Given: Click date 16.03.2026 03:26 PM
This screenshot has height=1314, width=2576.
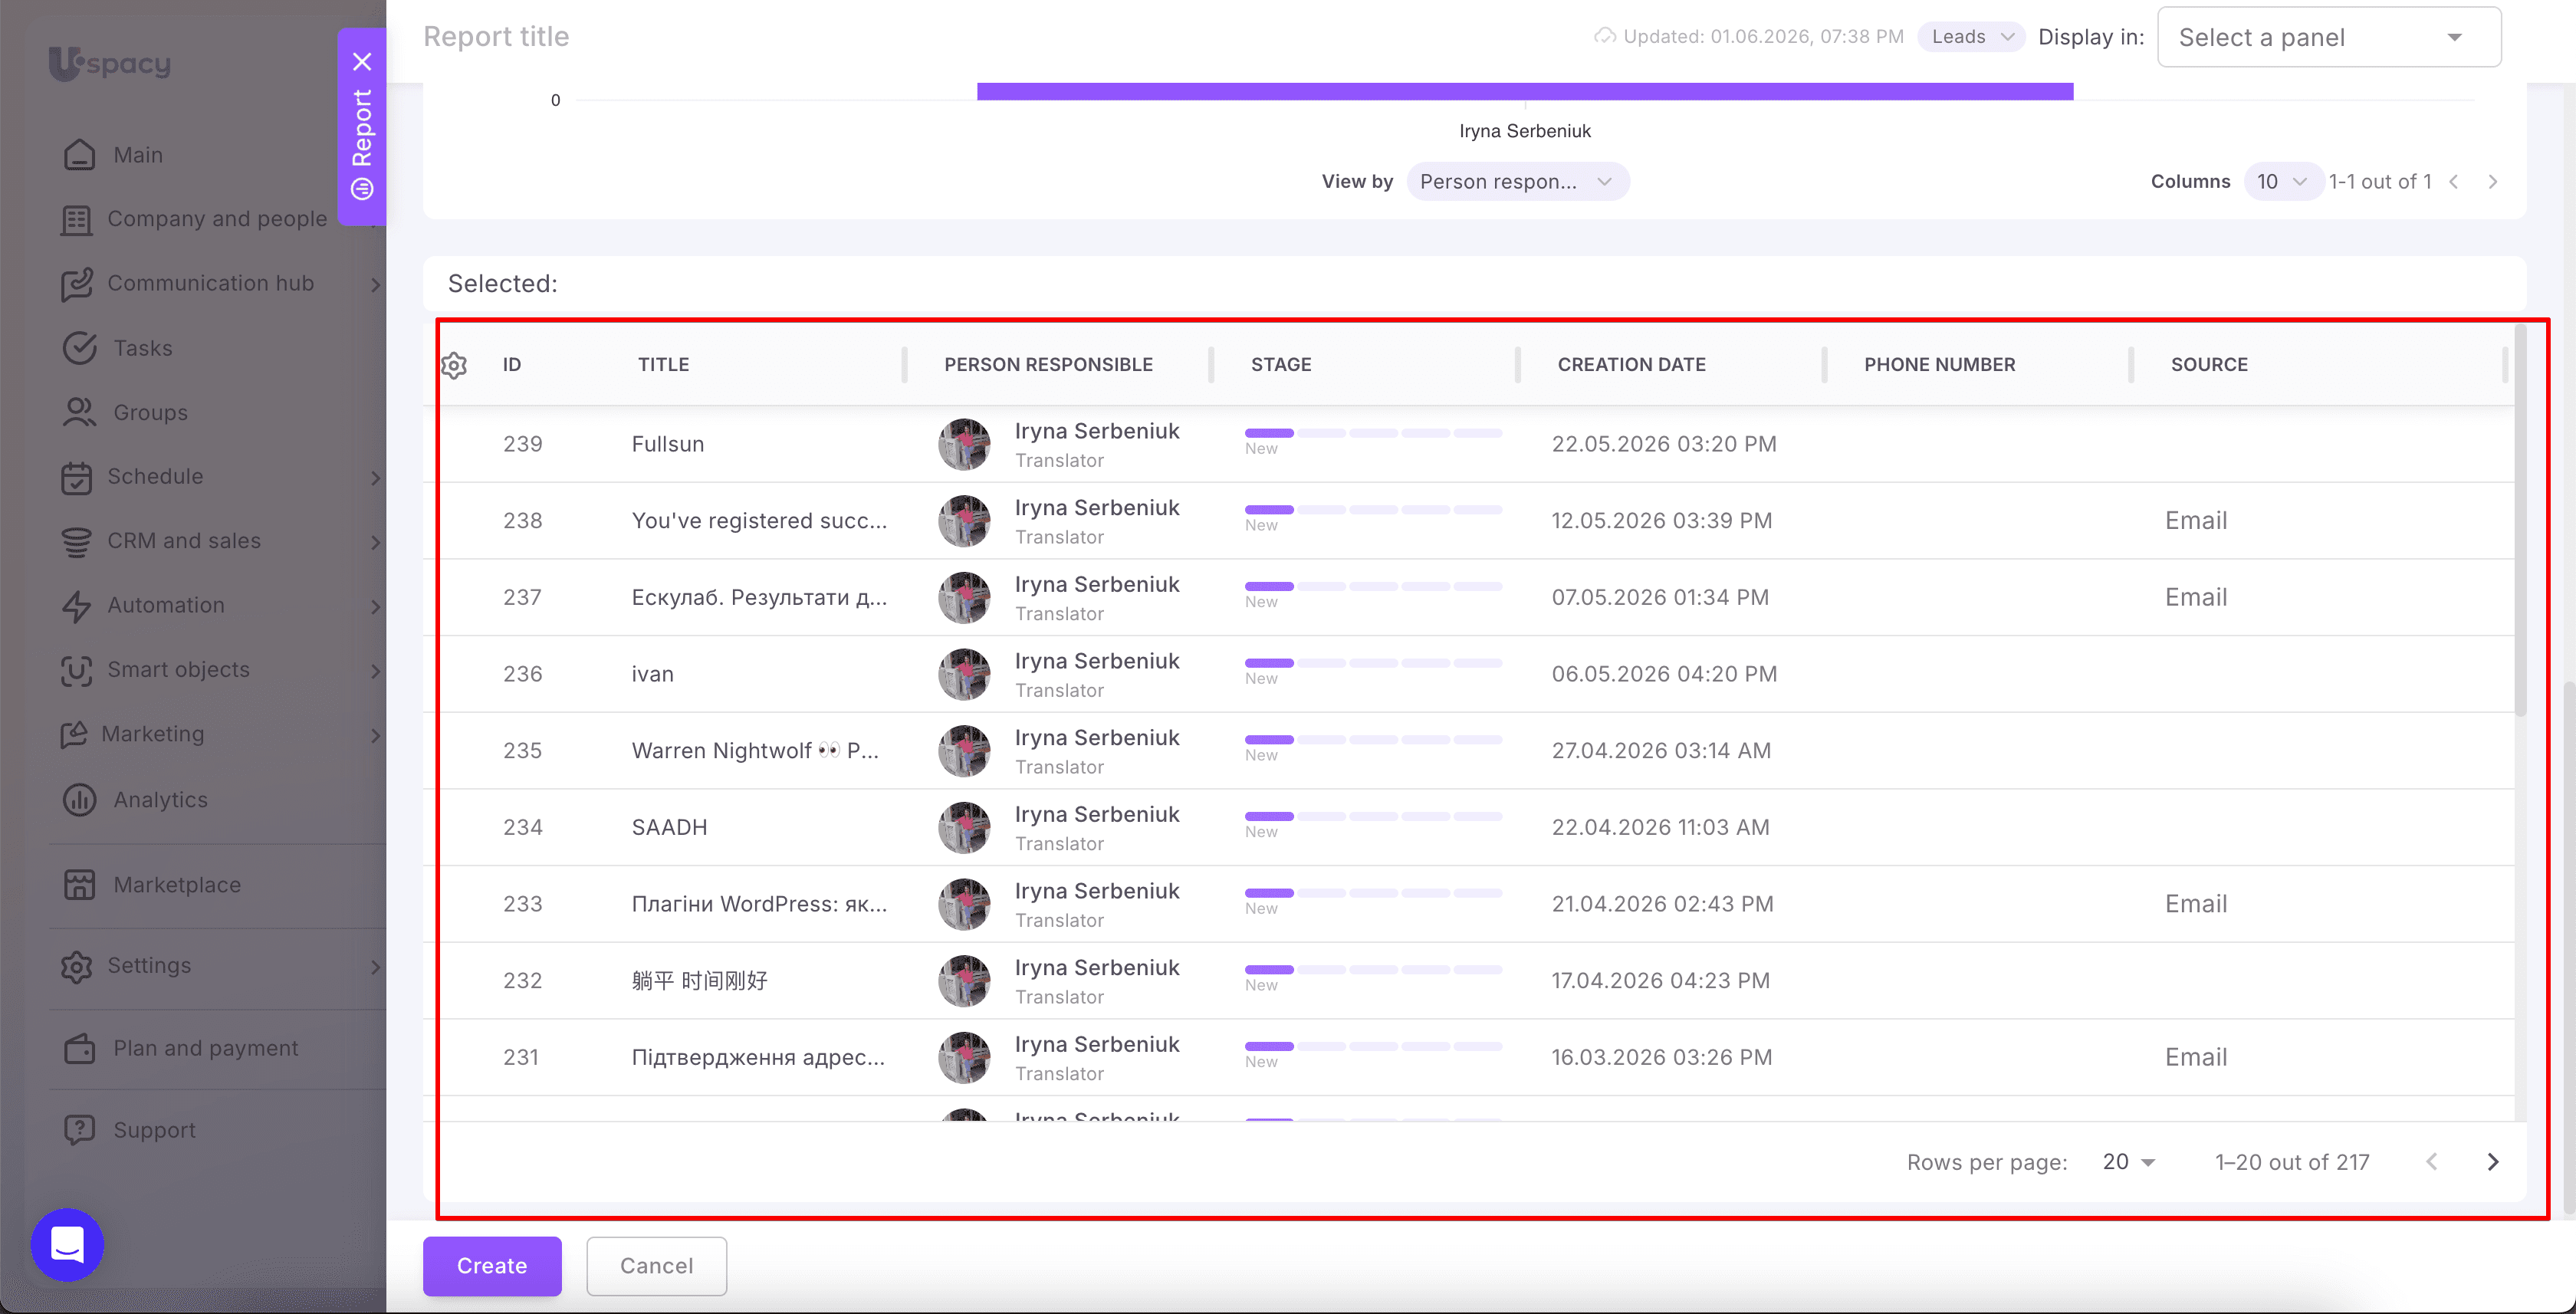Looking at the screenshot, I should click(1661, 1058).
